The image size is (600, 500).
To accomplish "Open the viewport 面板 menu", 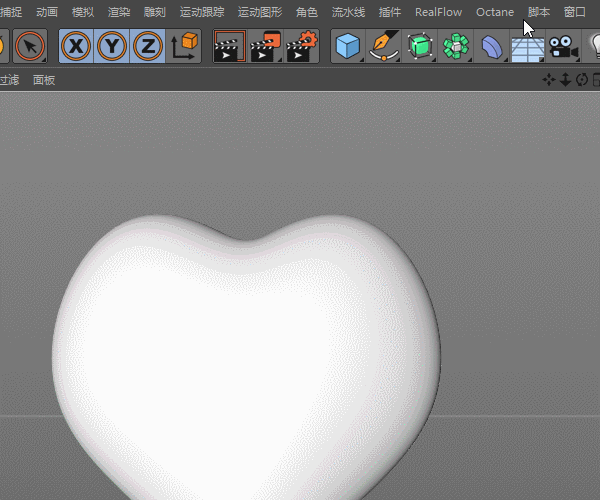I will (x=44, y=80).
